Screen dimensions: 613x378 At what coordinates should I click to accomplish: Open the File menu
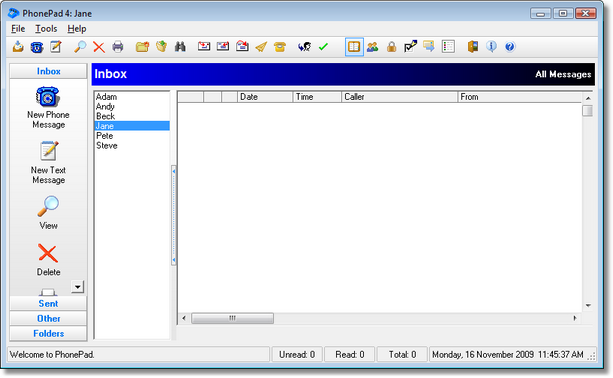tap(18, 29)
